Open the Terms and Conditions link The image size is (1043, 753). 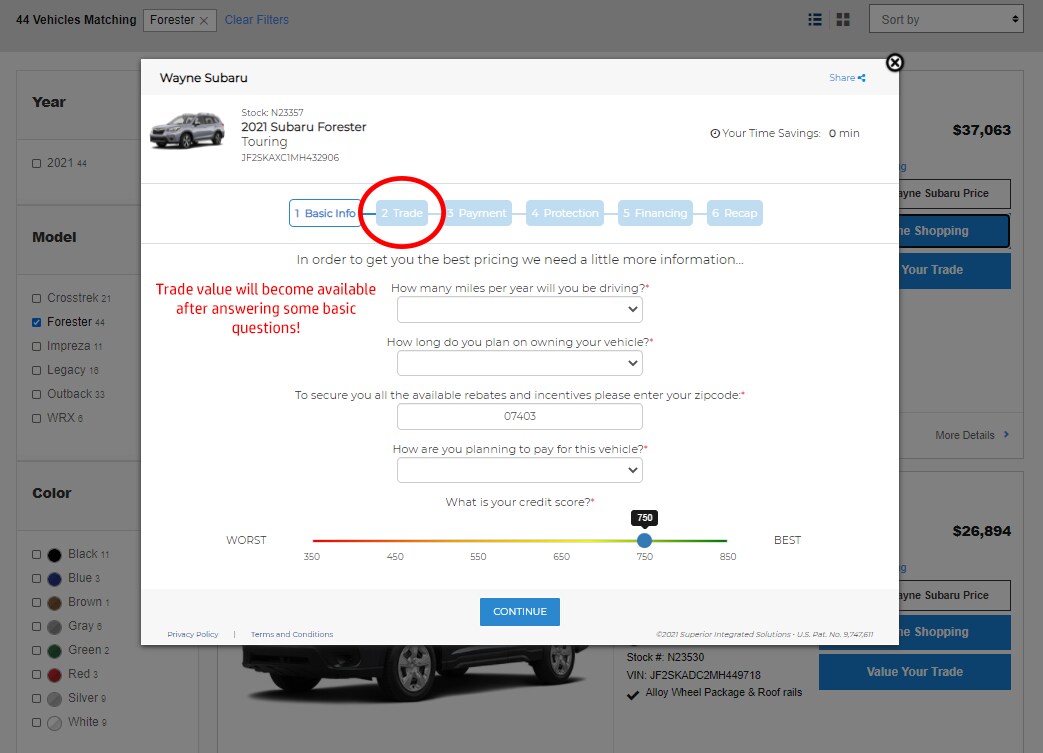coord(292,635)
